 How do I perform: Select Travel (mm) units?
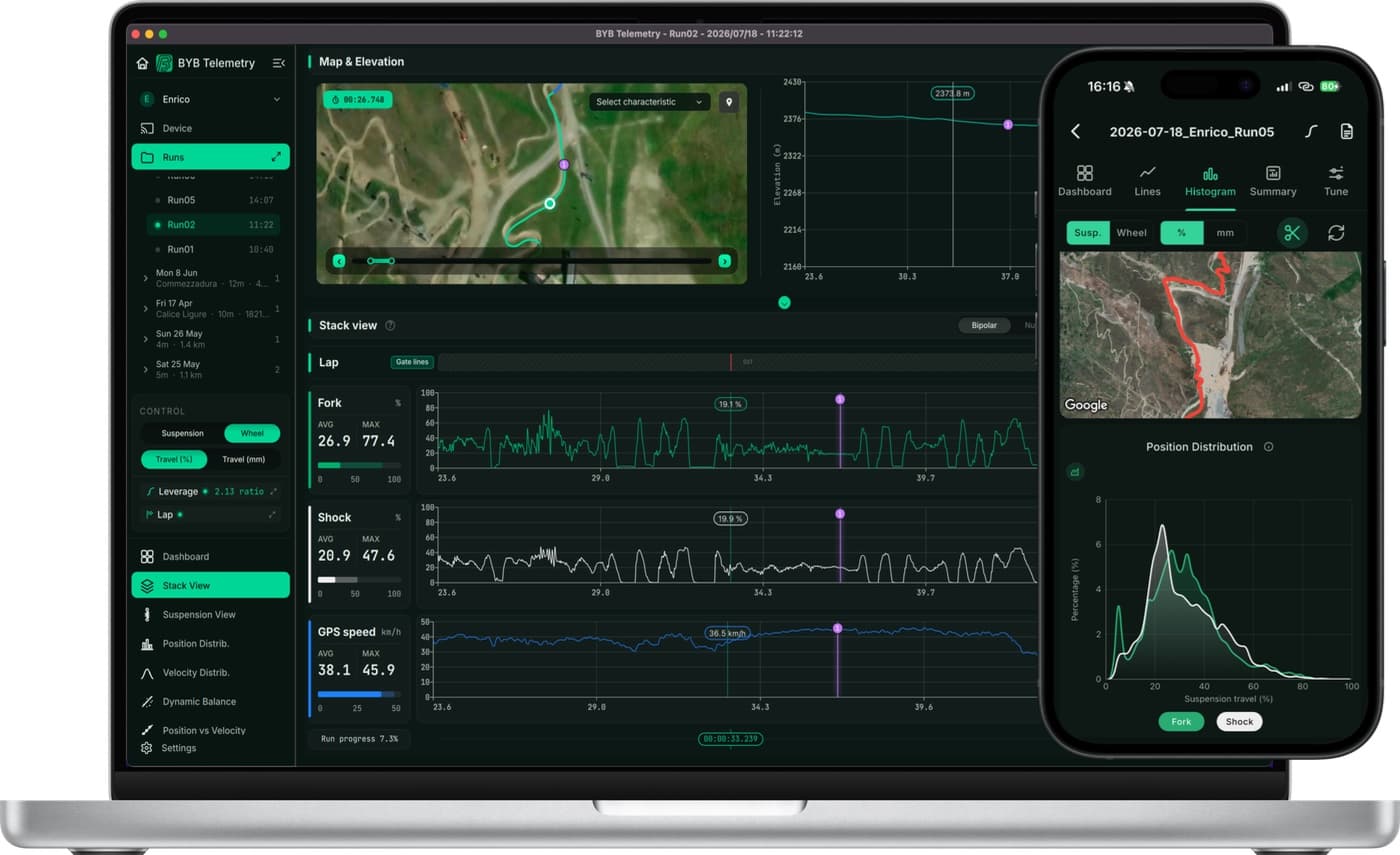point(245,460)
